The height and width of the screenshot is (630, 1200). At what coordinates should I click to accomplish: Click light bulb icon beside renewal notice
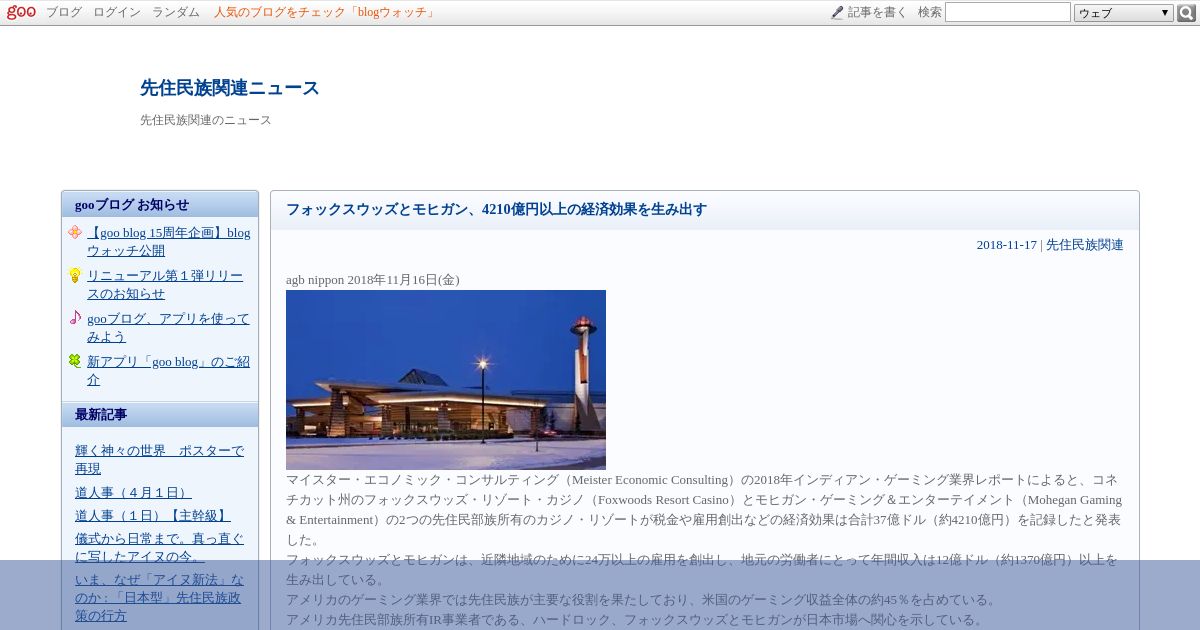75,275
